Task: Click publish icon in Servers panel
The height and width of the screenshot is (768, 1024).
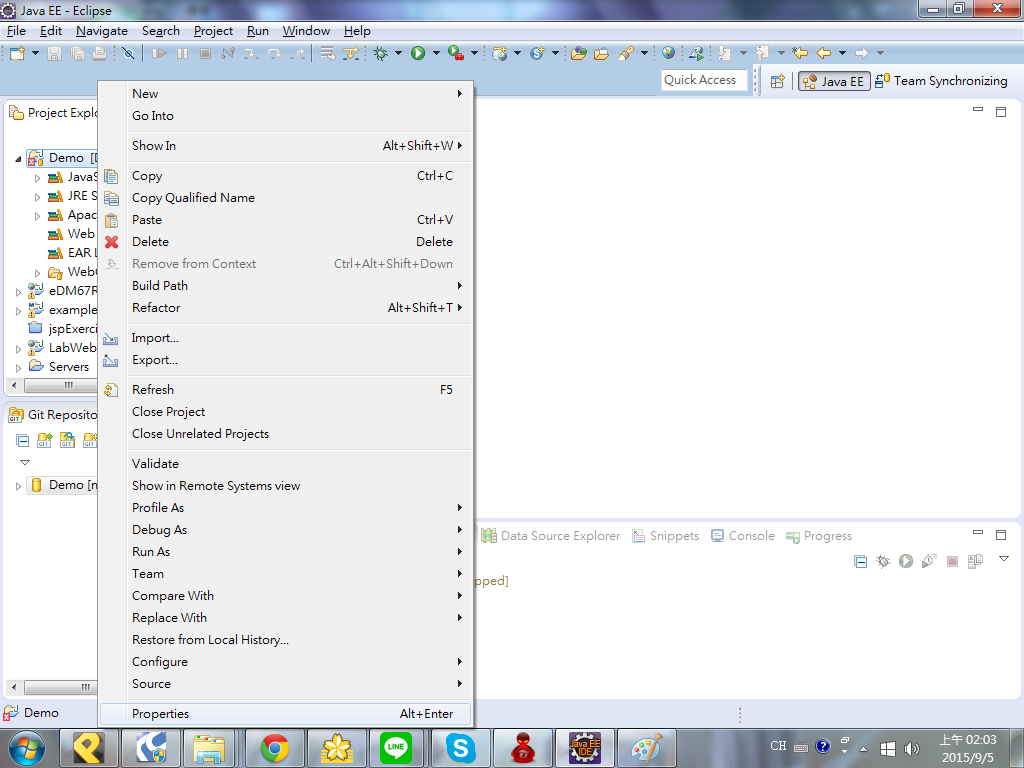Action: 976,561
